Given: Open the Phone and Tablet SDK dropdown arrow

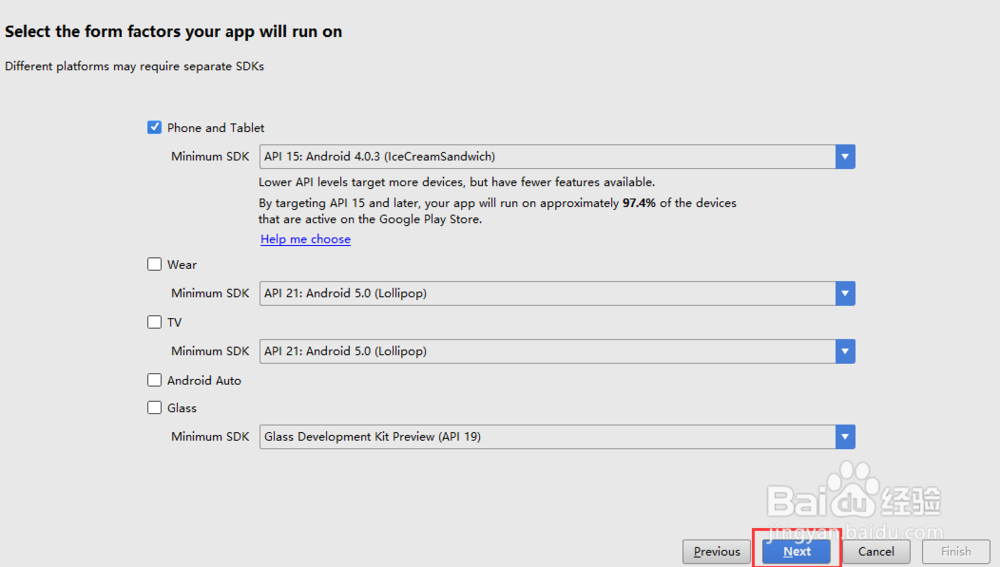Looking at the screenshot, I should pos(846,156).
